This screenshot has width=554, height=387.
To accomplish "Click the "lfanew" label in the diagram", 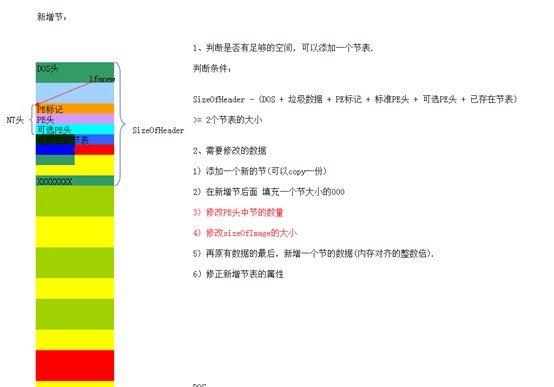I will pos(102,79).
